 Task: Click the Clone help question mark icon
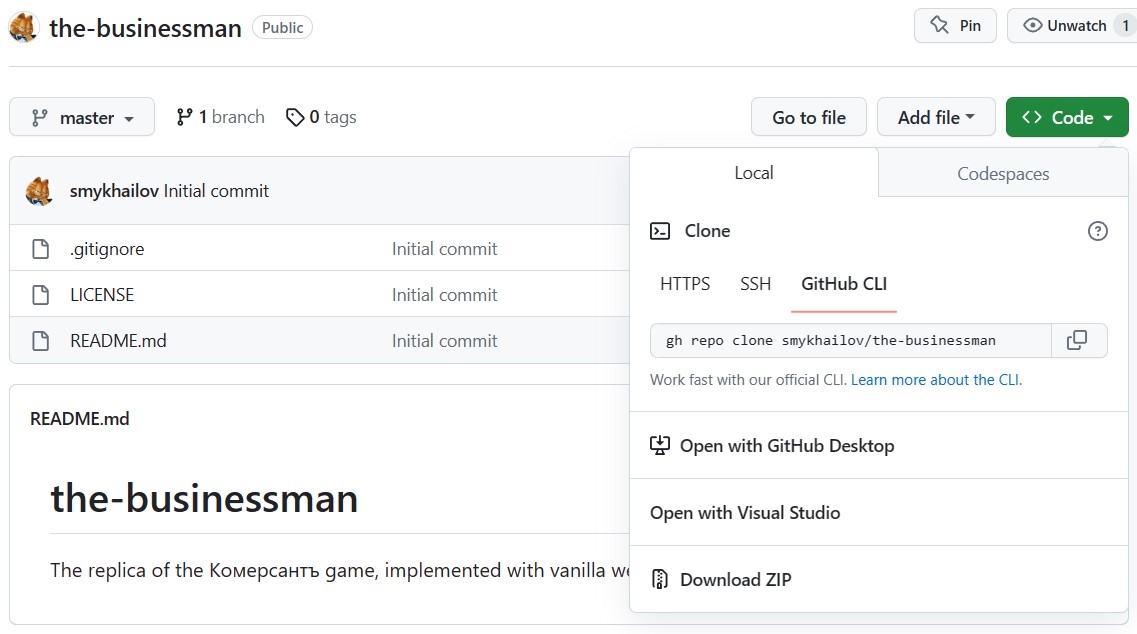pyautogui.click(x=1097, y=231)
